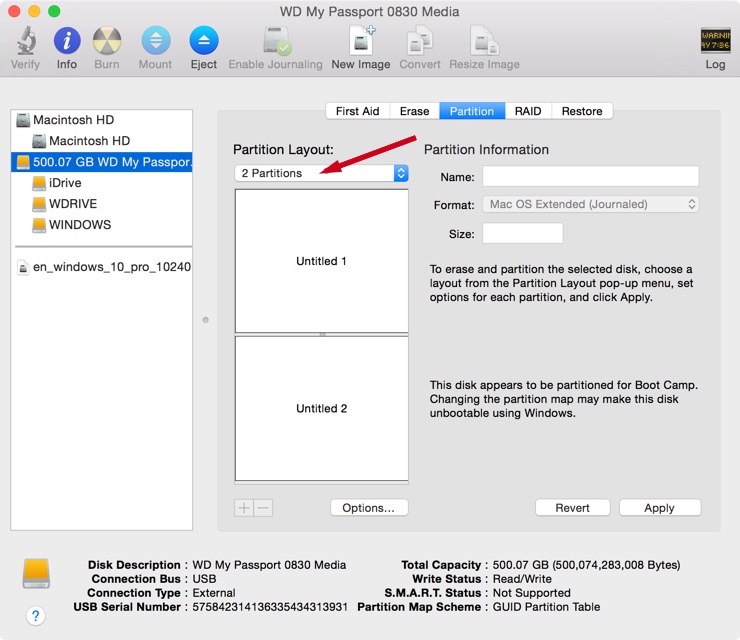This screenshot has width=740, height=640.
Task: Click the partition Name field
Action: [590, 176]
